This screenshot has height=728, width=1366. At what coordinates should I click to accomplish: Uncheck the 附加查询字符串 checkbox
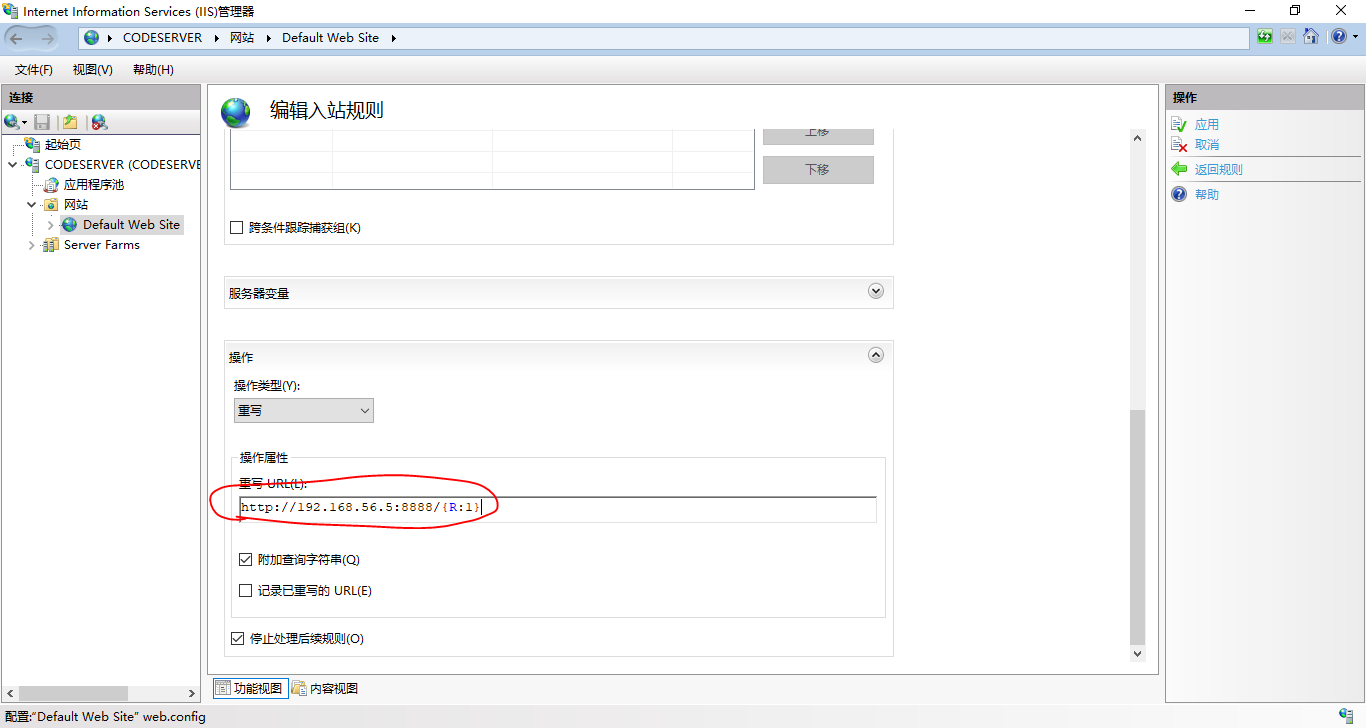pyautogui.click(x=246, y=560)
